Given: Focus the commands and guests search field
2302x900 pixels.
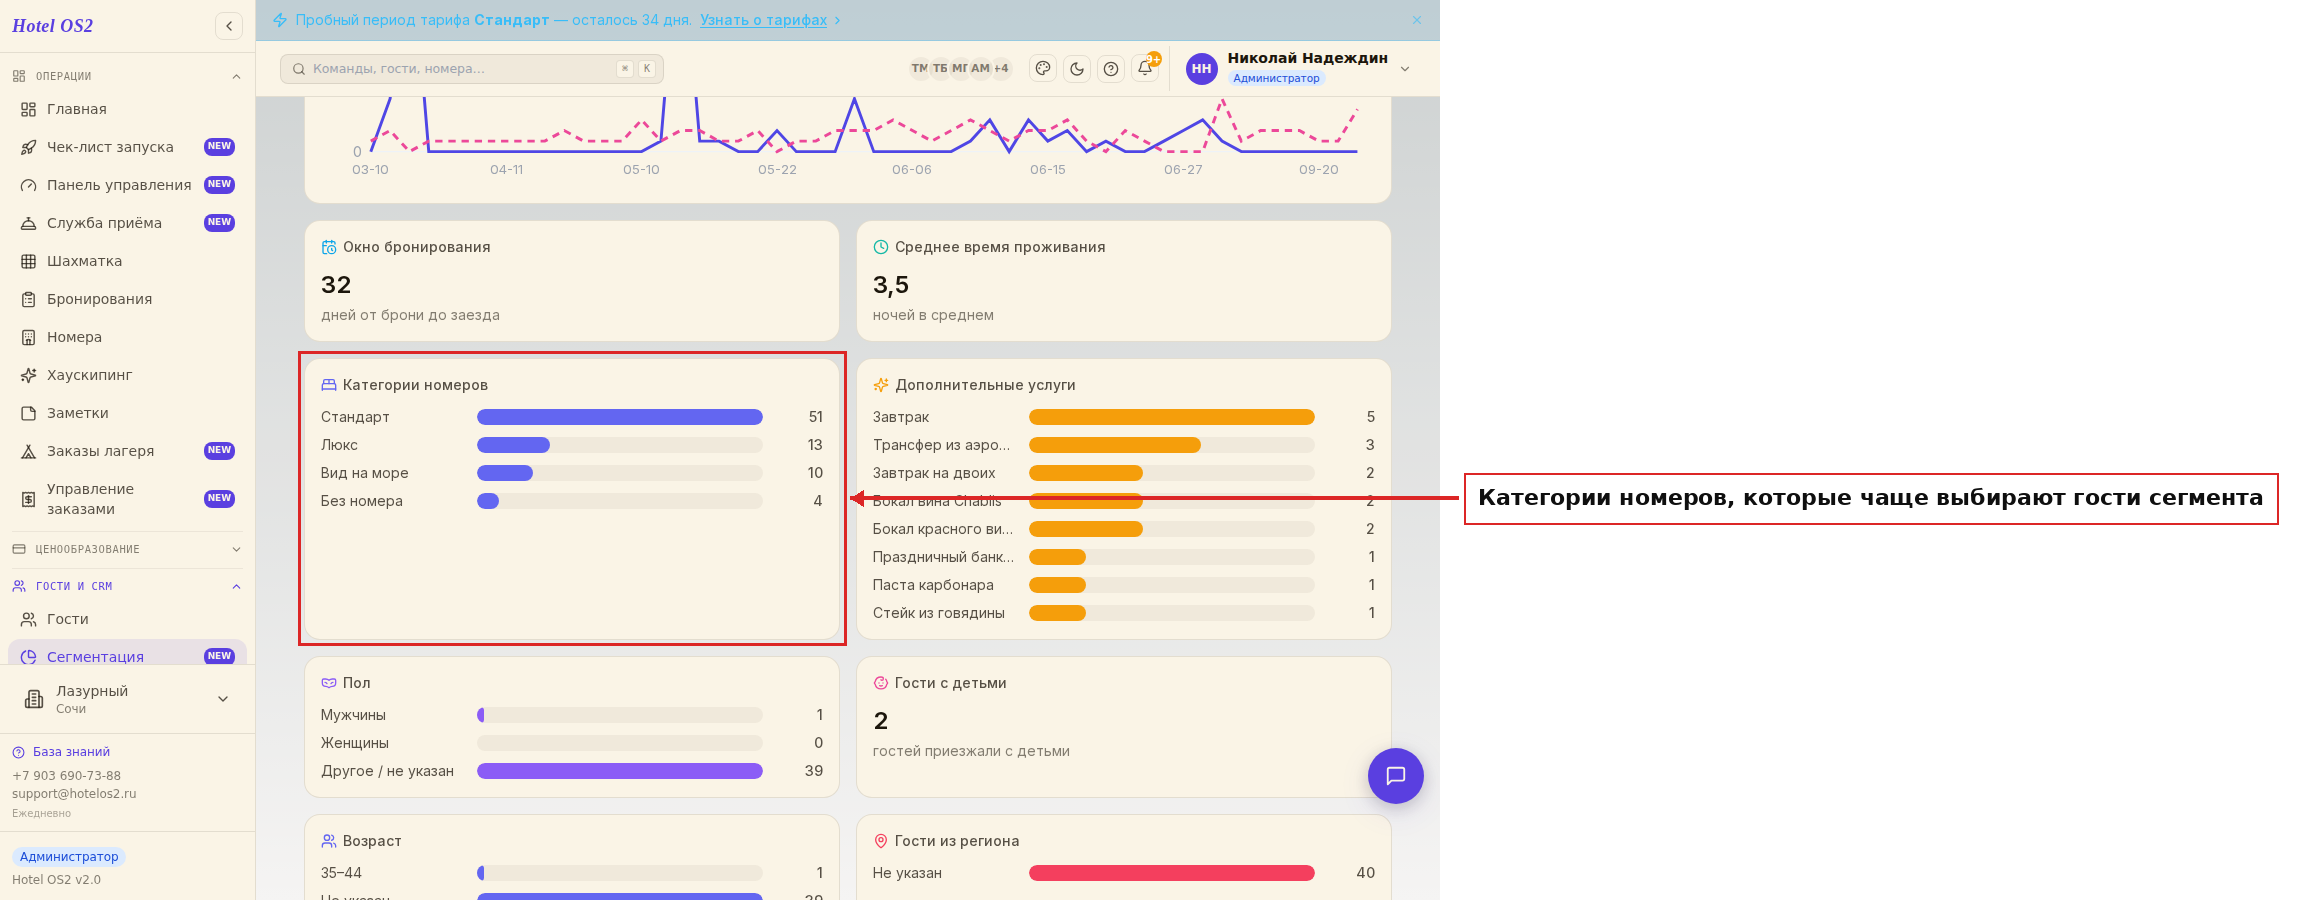Looking at the screenshot, I should pyautogui.click(x=472, y=69).
